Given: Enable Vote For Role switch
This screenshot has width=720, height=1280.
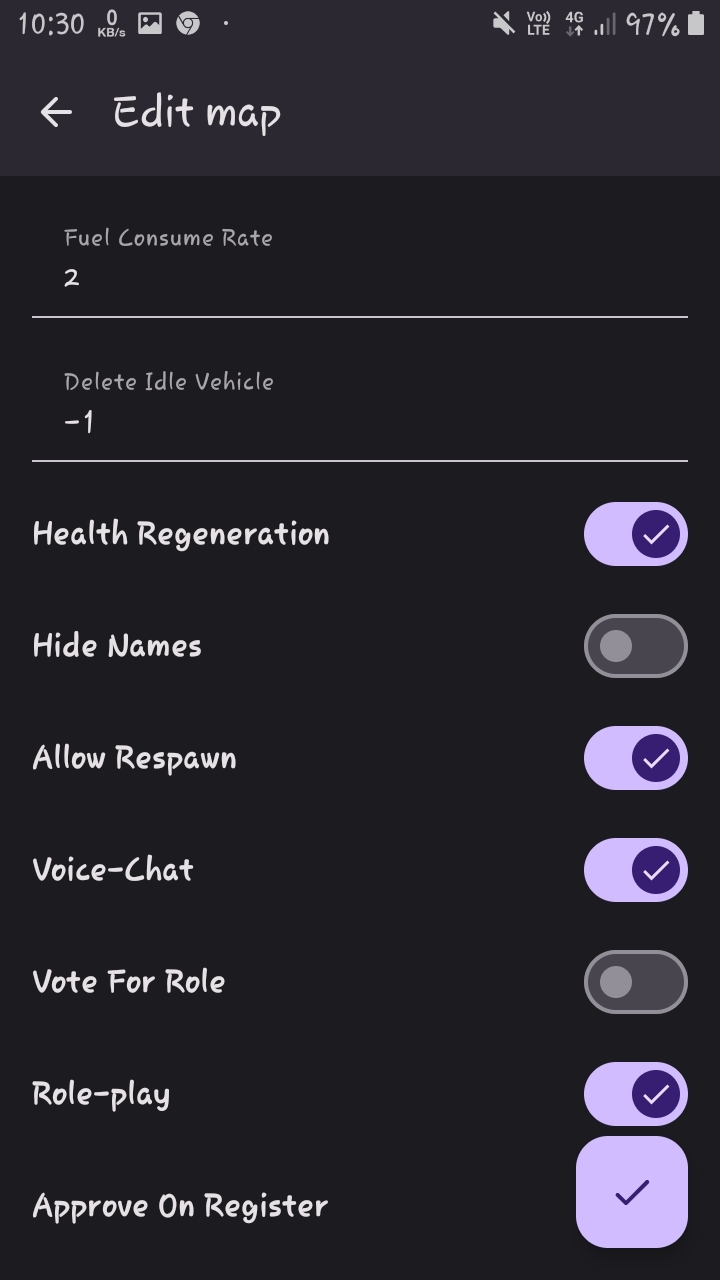Looking at the screenshot, I should (636, 982).
